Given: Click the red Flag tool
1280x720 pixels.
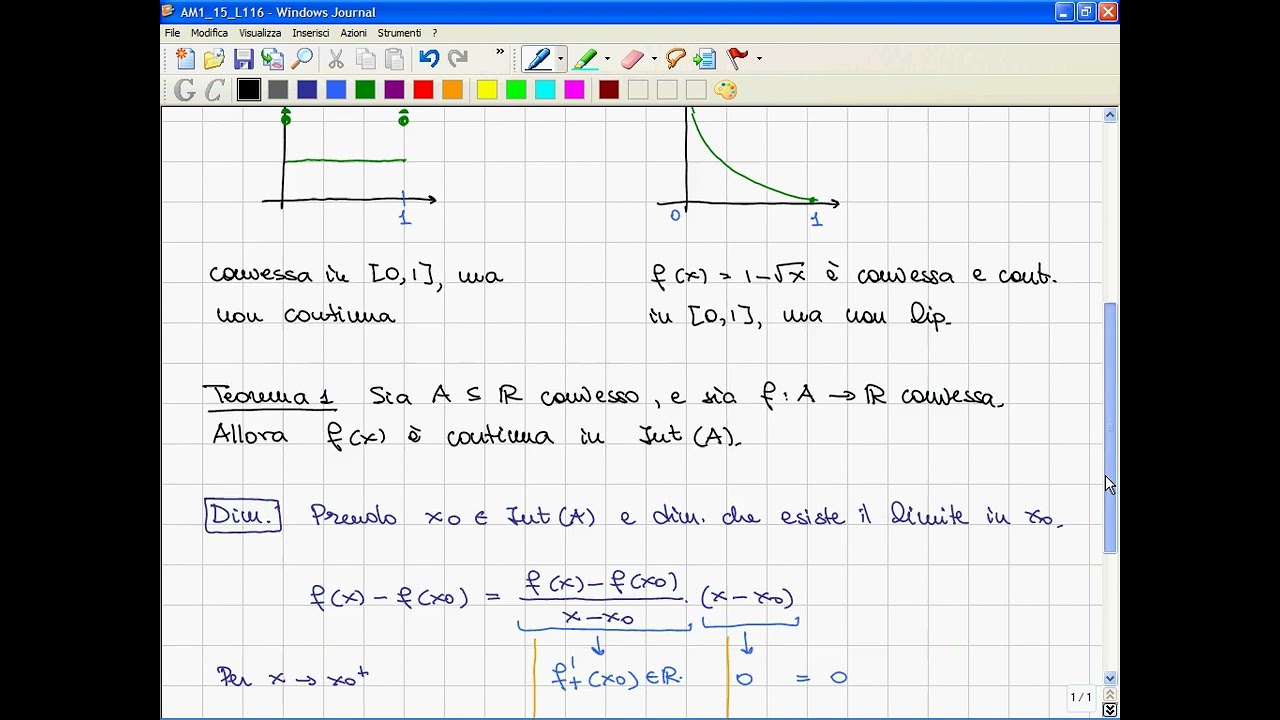Looking at the screenshot, I should coord(738,59).
